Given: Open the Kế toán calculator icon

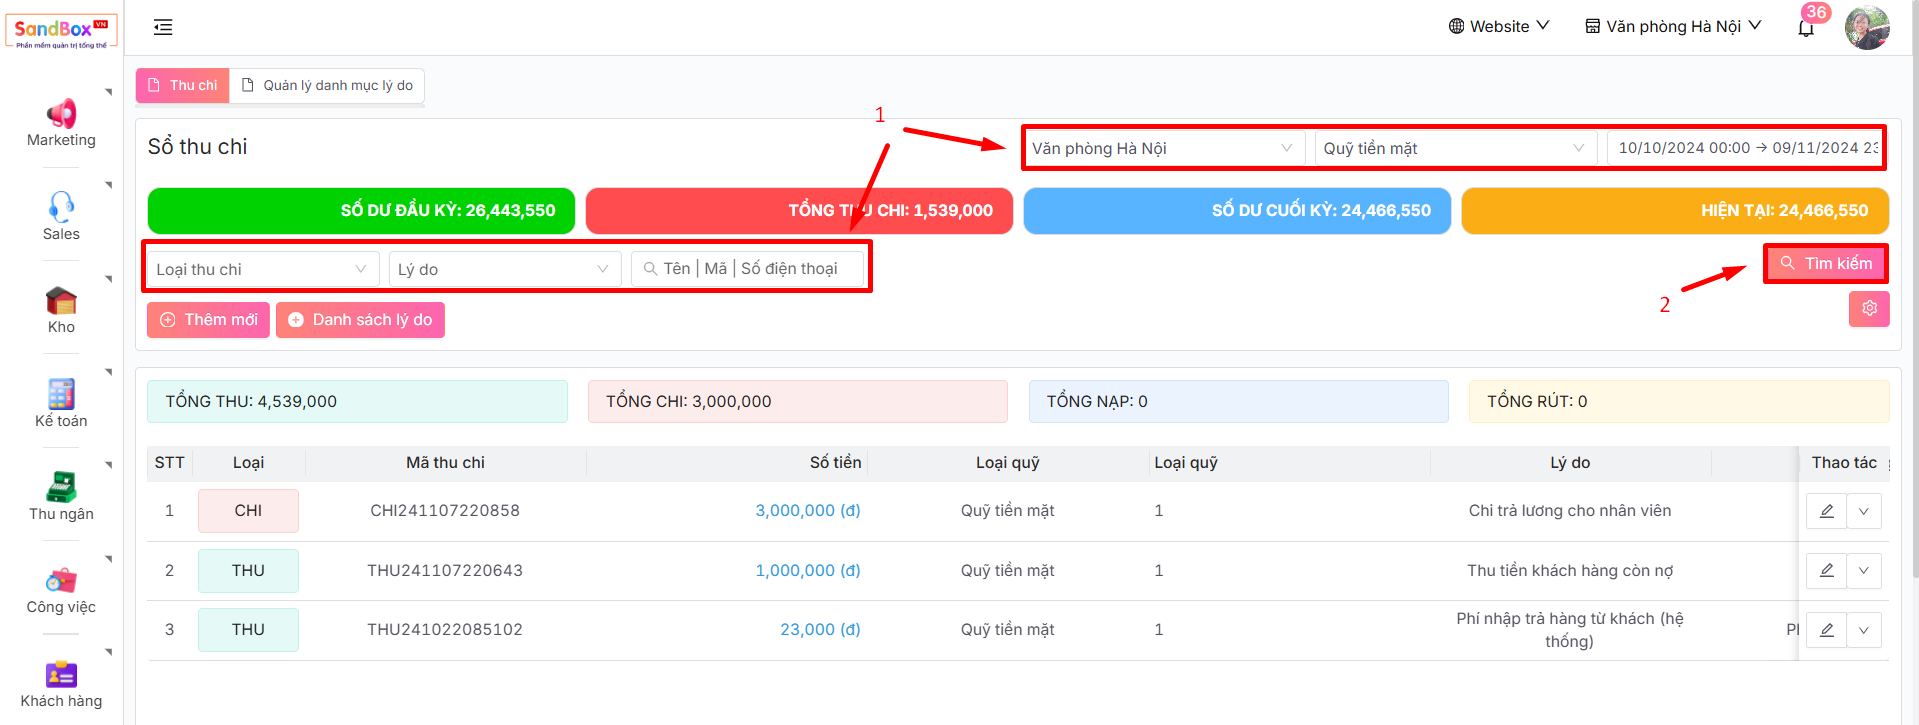Looking at the screenshot, I should pyautogui.click(x=61, y=394).
